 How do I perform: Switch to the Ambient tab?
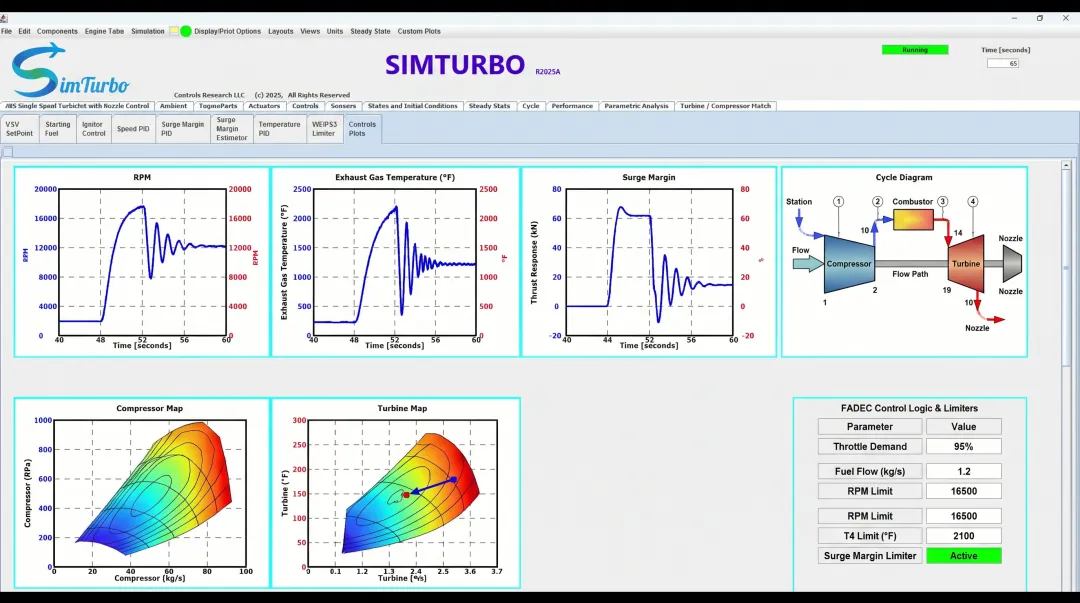pyautogui.click(x=173, y=106)
